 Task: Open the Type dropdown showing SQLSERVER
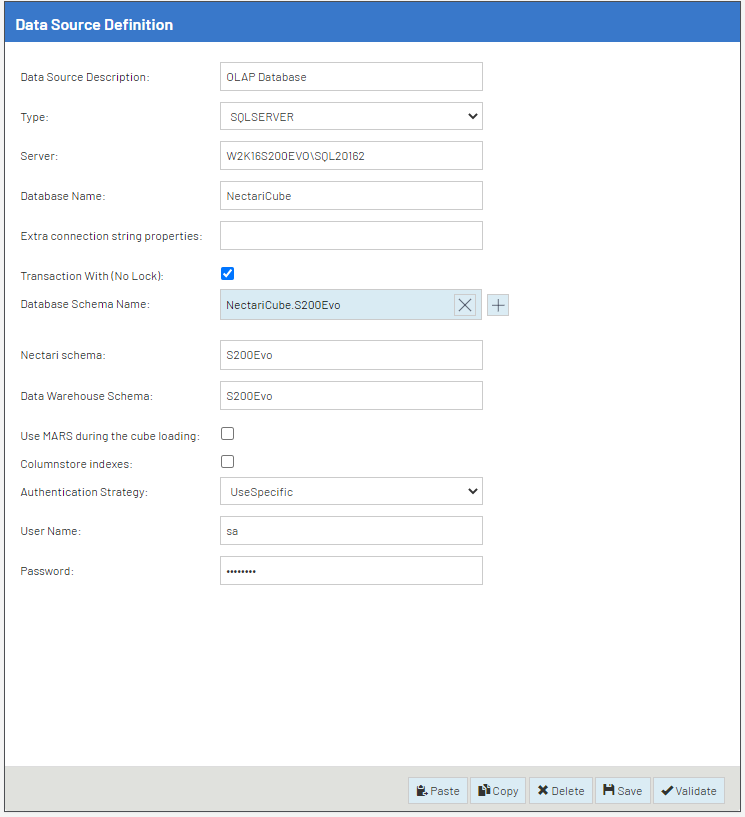click(351, 116)
